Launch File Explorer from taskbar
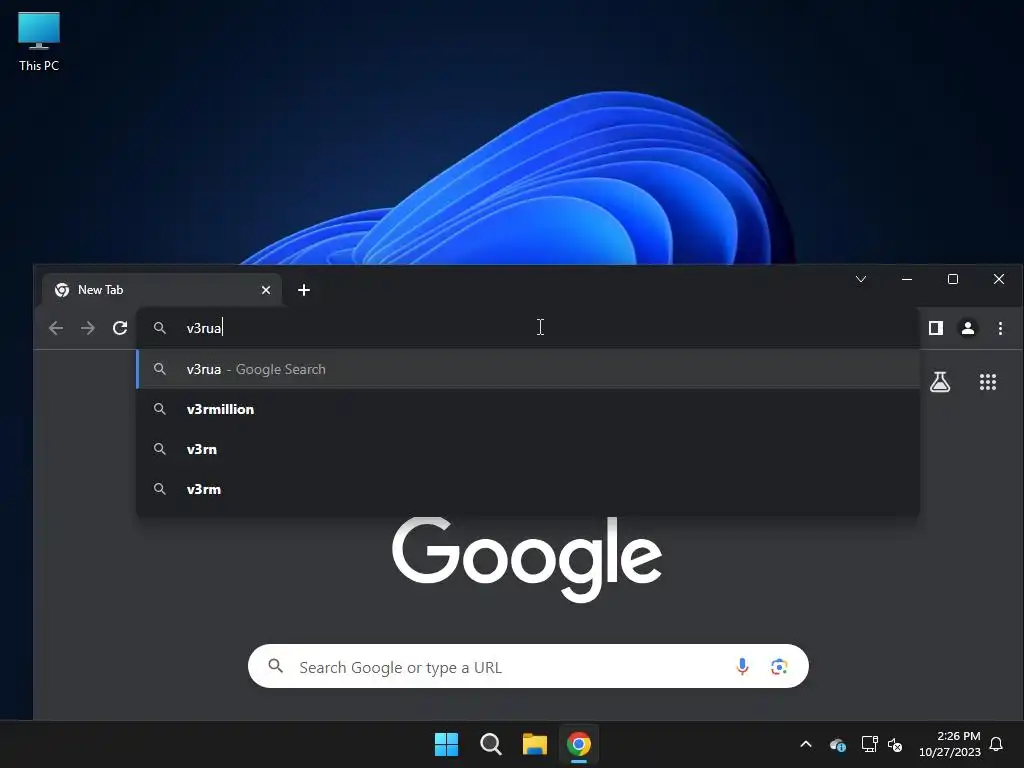The height and width of the screenshot is (768, 1024). pos(535,744)
